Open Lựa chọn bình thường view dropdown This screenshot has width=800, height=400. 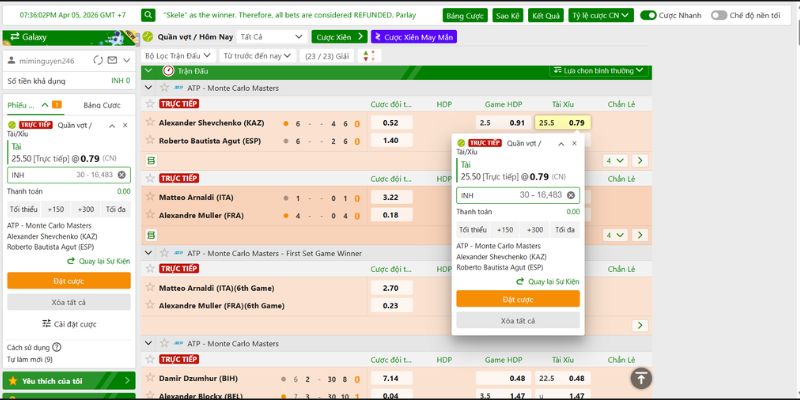pyautogui.click(x=598, y=71)
